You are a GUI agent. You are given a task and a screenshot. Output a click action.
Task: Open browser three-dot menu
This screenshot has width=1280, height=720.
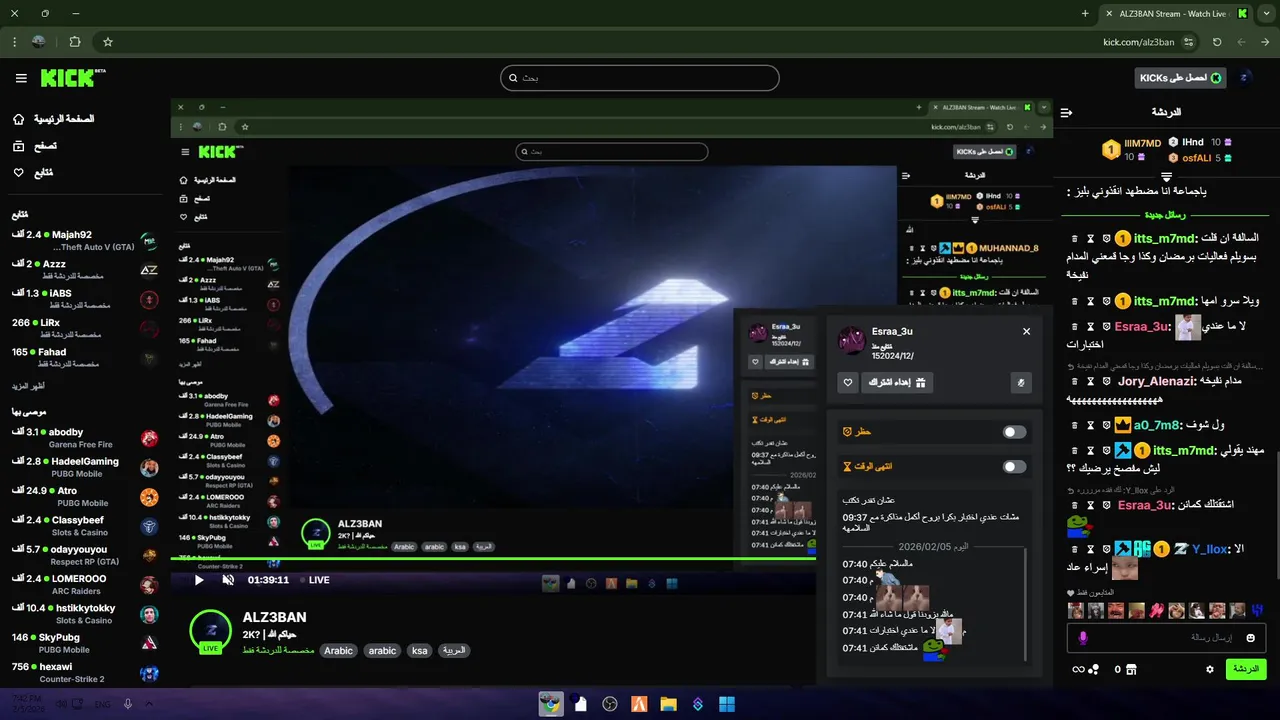click(x=14, y=42)
